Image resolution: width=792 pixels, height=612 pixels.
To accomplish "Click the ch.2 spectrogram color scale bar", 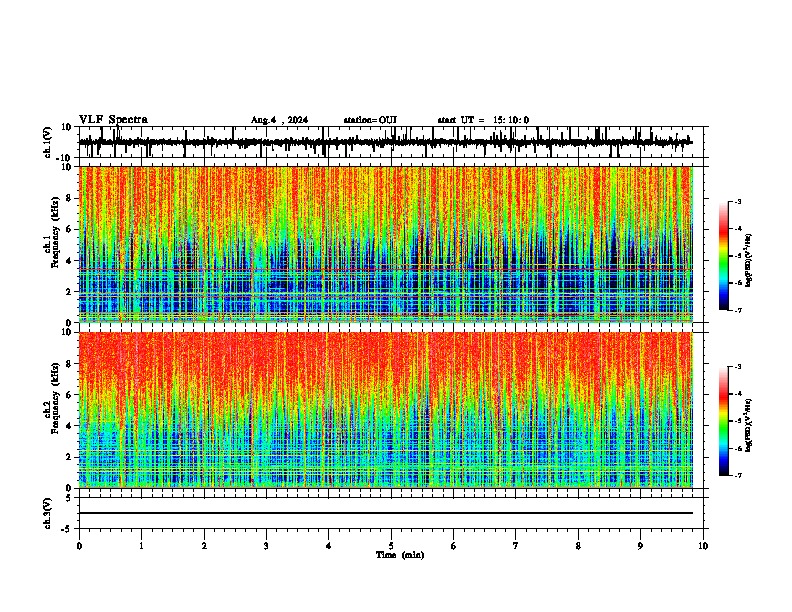I will (723, 421).
